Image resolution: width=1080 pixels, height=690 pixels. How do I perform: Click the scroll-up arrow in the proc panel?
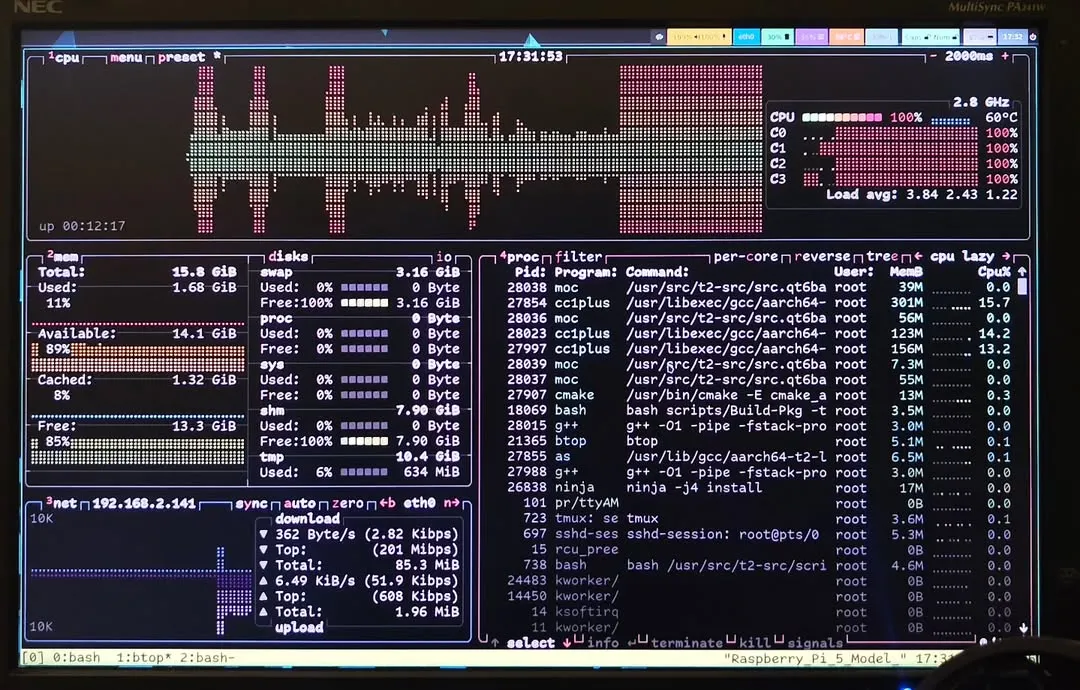tap(1020, 270)
